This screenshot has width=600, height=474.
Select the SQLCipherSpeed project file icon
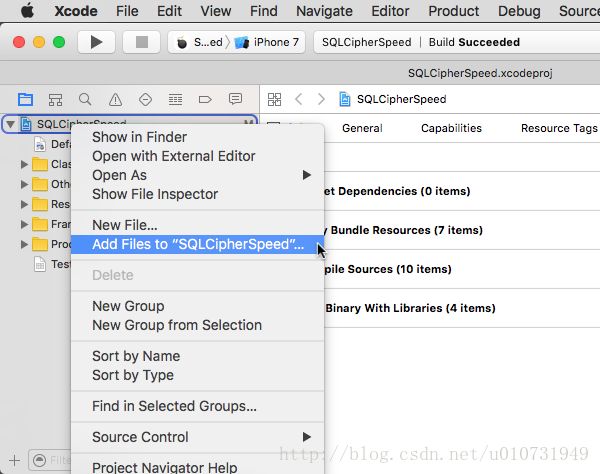click(x=26, y=124)
